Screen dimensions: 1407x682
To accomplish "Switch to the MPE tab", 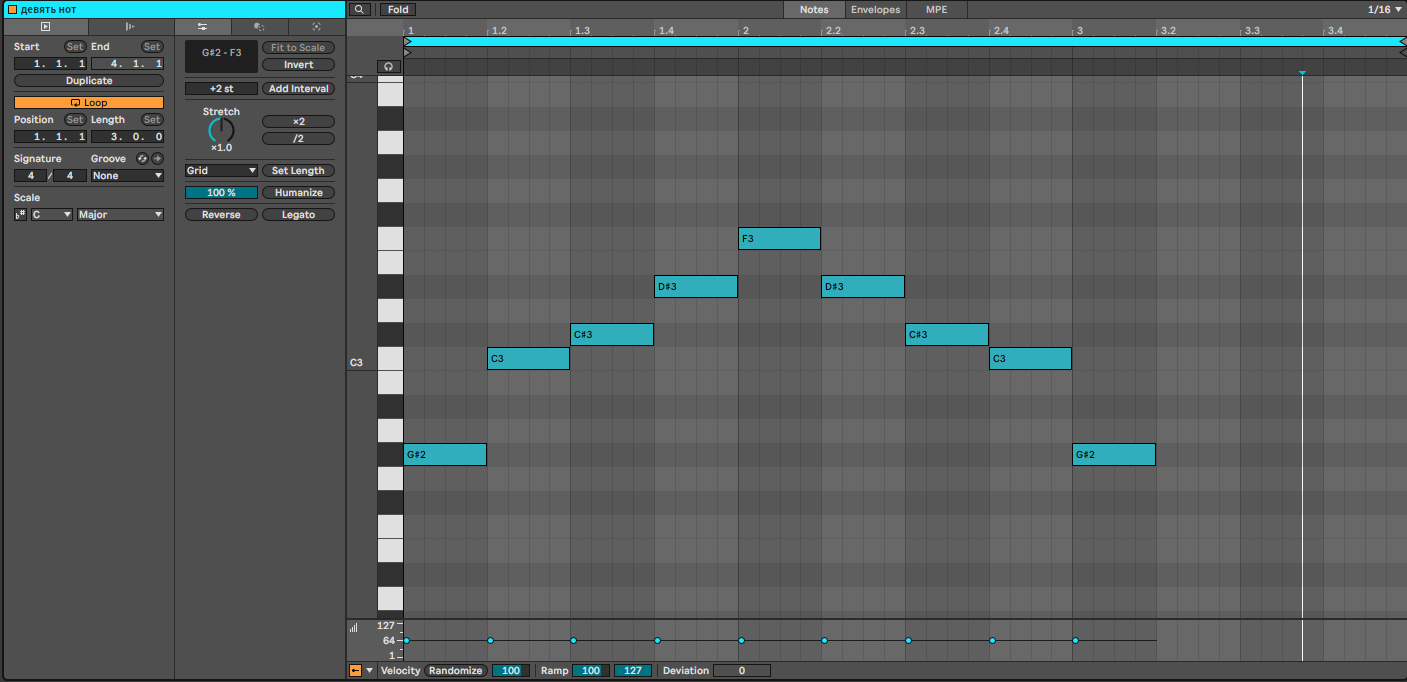I will (937, 10).
